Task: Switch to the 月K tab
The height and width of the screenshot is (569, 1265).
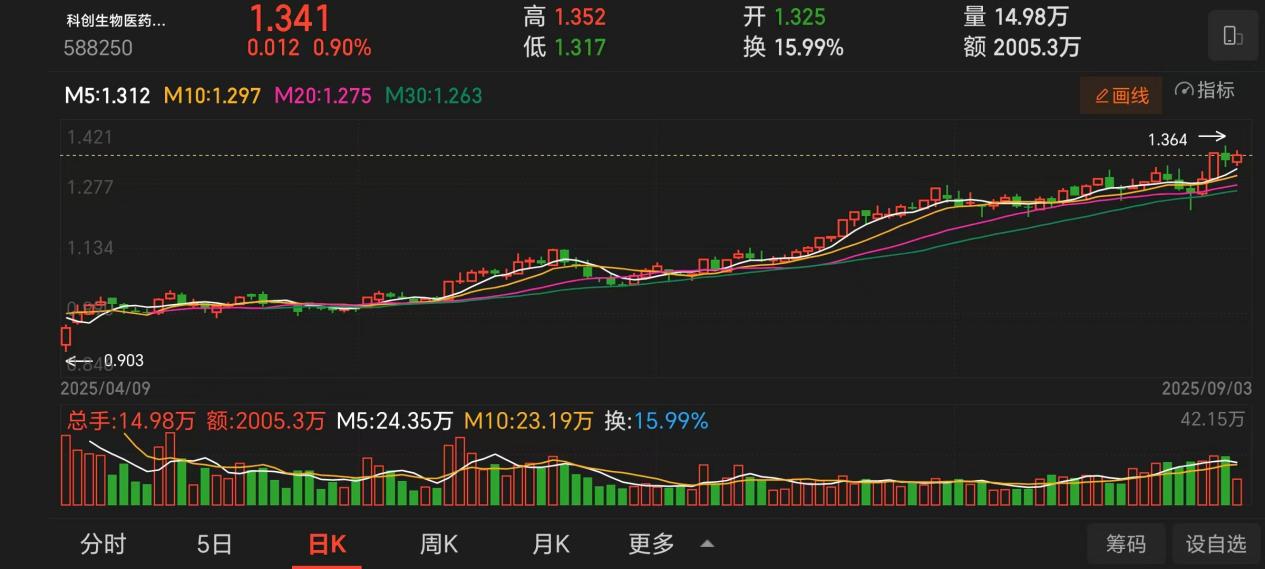Action: click(x=551, y=544)
